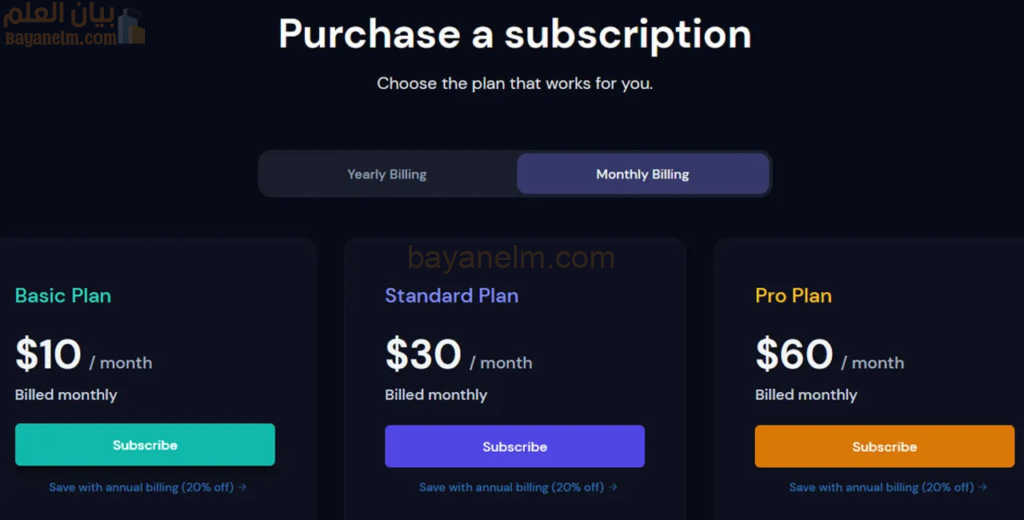
Task: Follow Standard Plan annual billing savings link
Action: [x=511, y=487]
